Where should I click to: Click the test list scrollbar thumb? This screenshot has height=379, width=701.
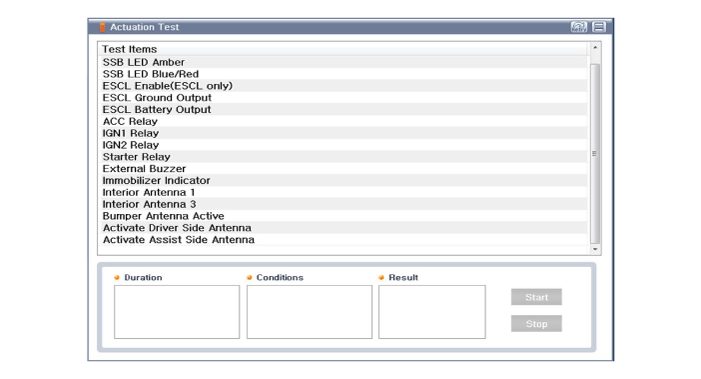point(595,153)
